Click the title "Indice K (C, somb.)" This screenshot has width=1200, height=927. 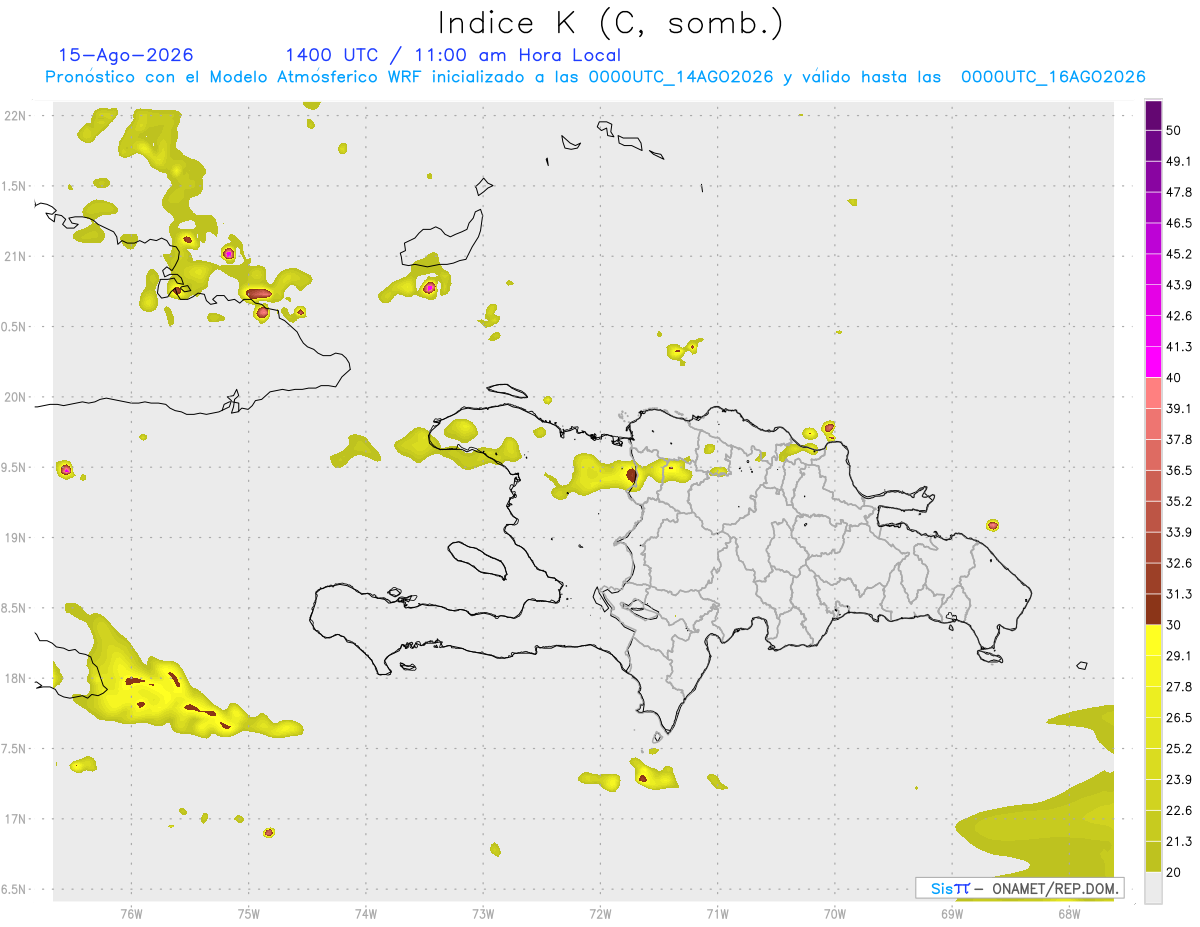pos(611,23)
